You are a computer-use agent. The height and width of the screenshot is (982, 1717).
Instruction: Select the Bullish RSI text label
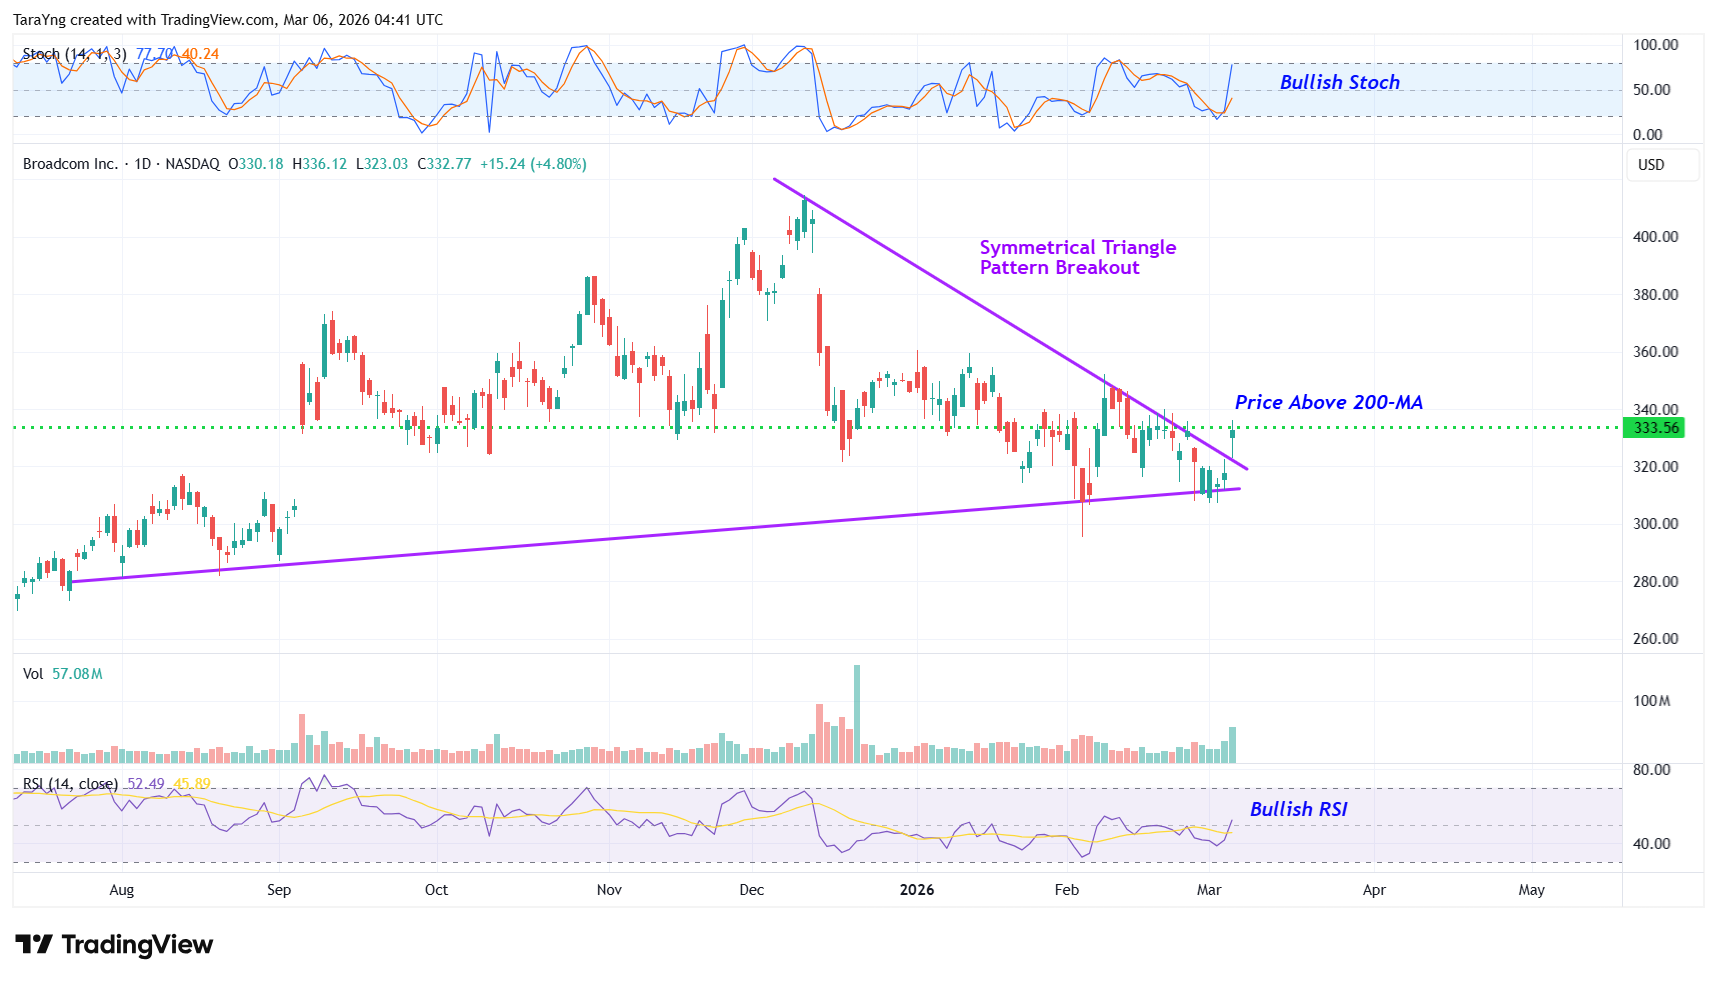[x=1298, y=809]
